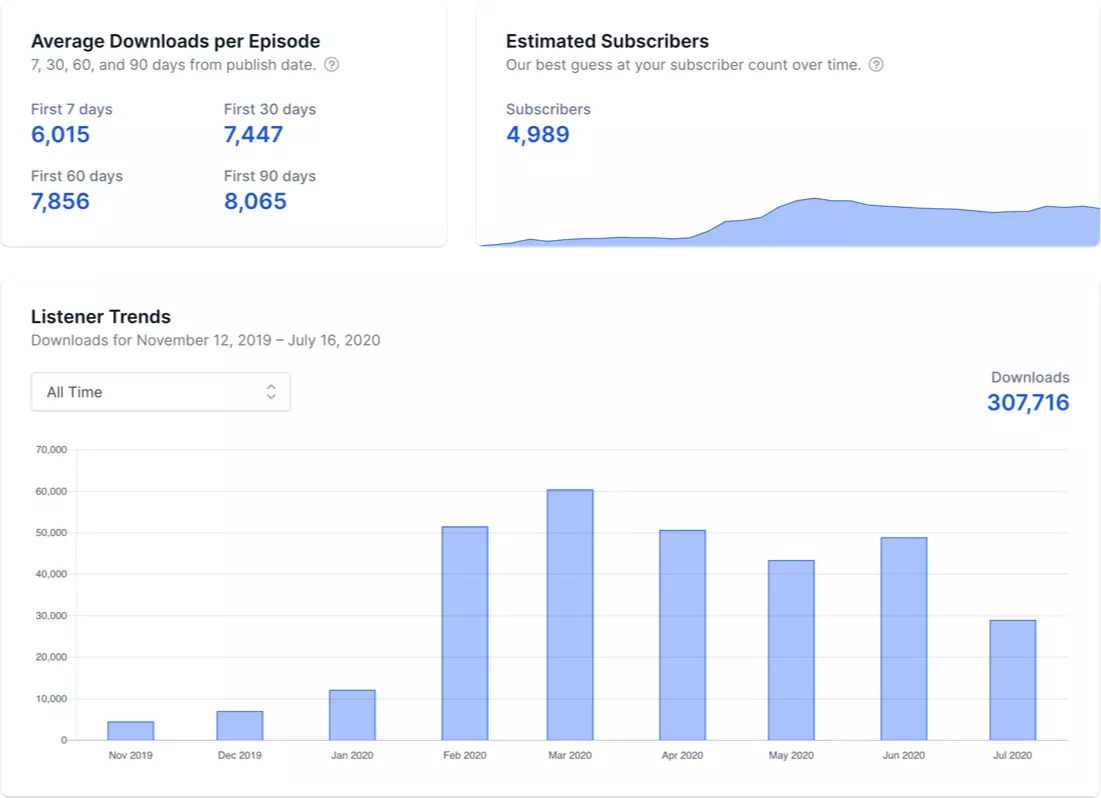Click help icon beside Average Downloads subtitle
Screen dimensions: 1101x798
pyautogui.click(x=332, y=65)
